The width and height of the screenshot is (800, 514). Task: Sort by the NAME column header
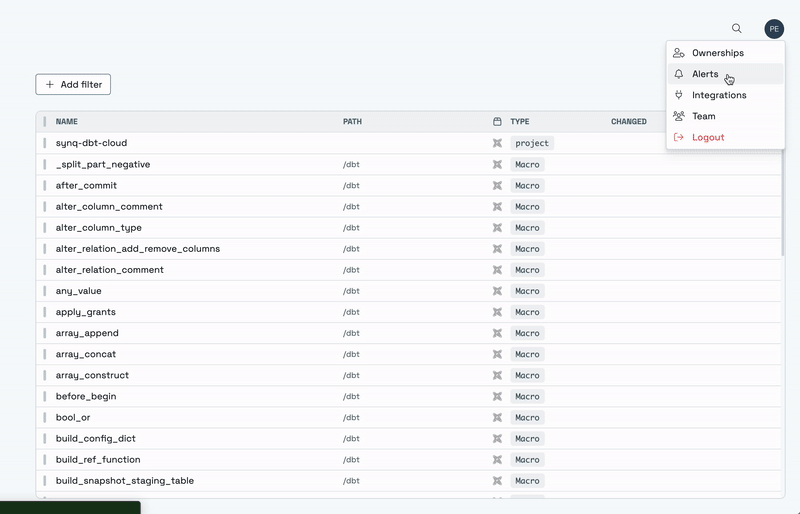(x=67, y=121)
